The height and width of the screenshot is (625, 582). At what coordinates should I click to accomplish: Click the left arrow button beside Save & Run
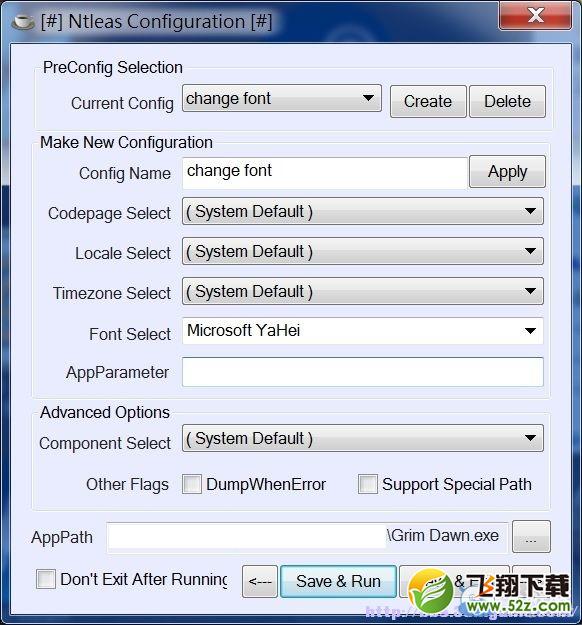tap(260, 581)
